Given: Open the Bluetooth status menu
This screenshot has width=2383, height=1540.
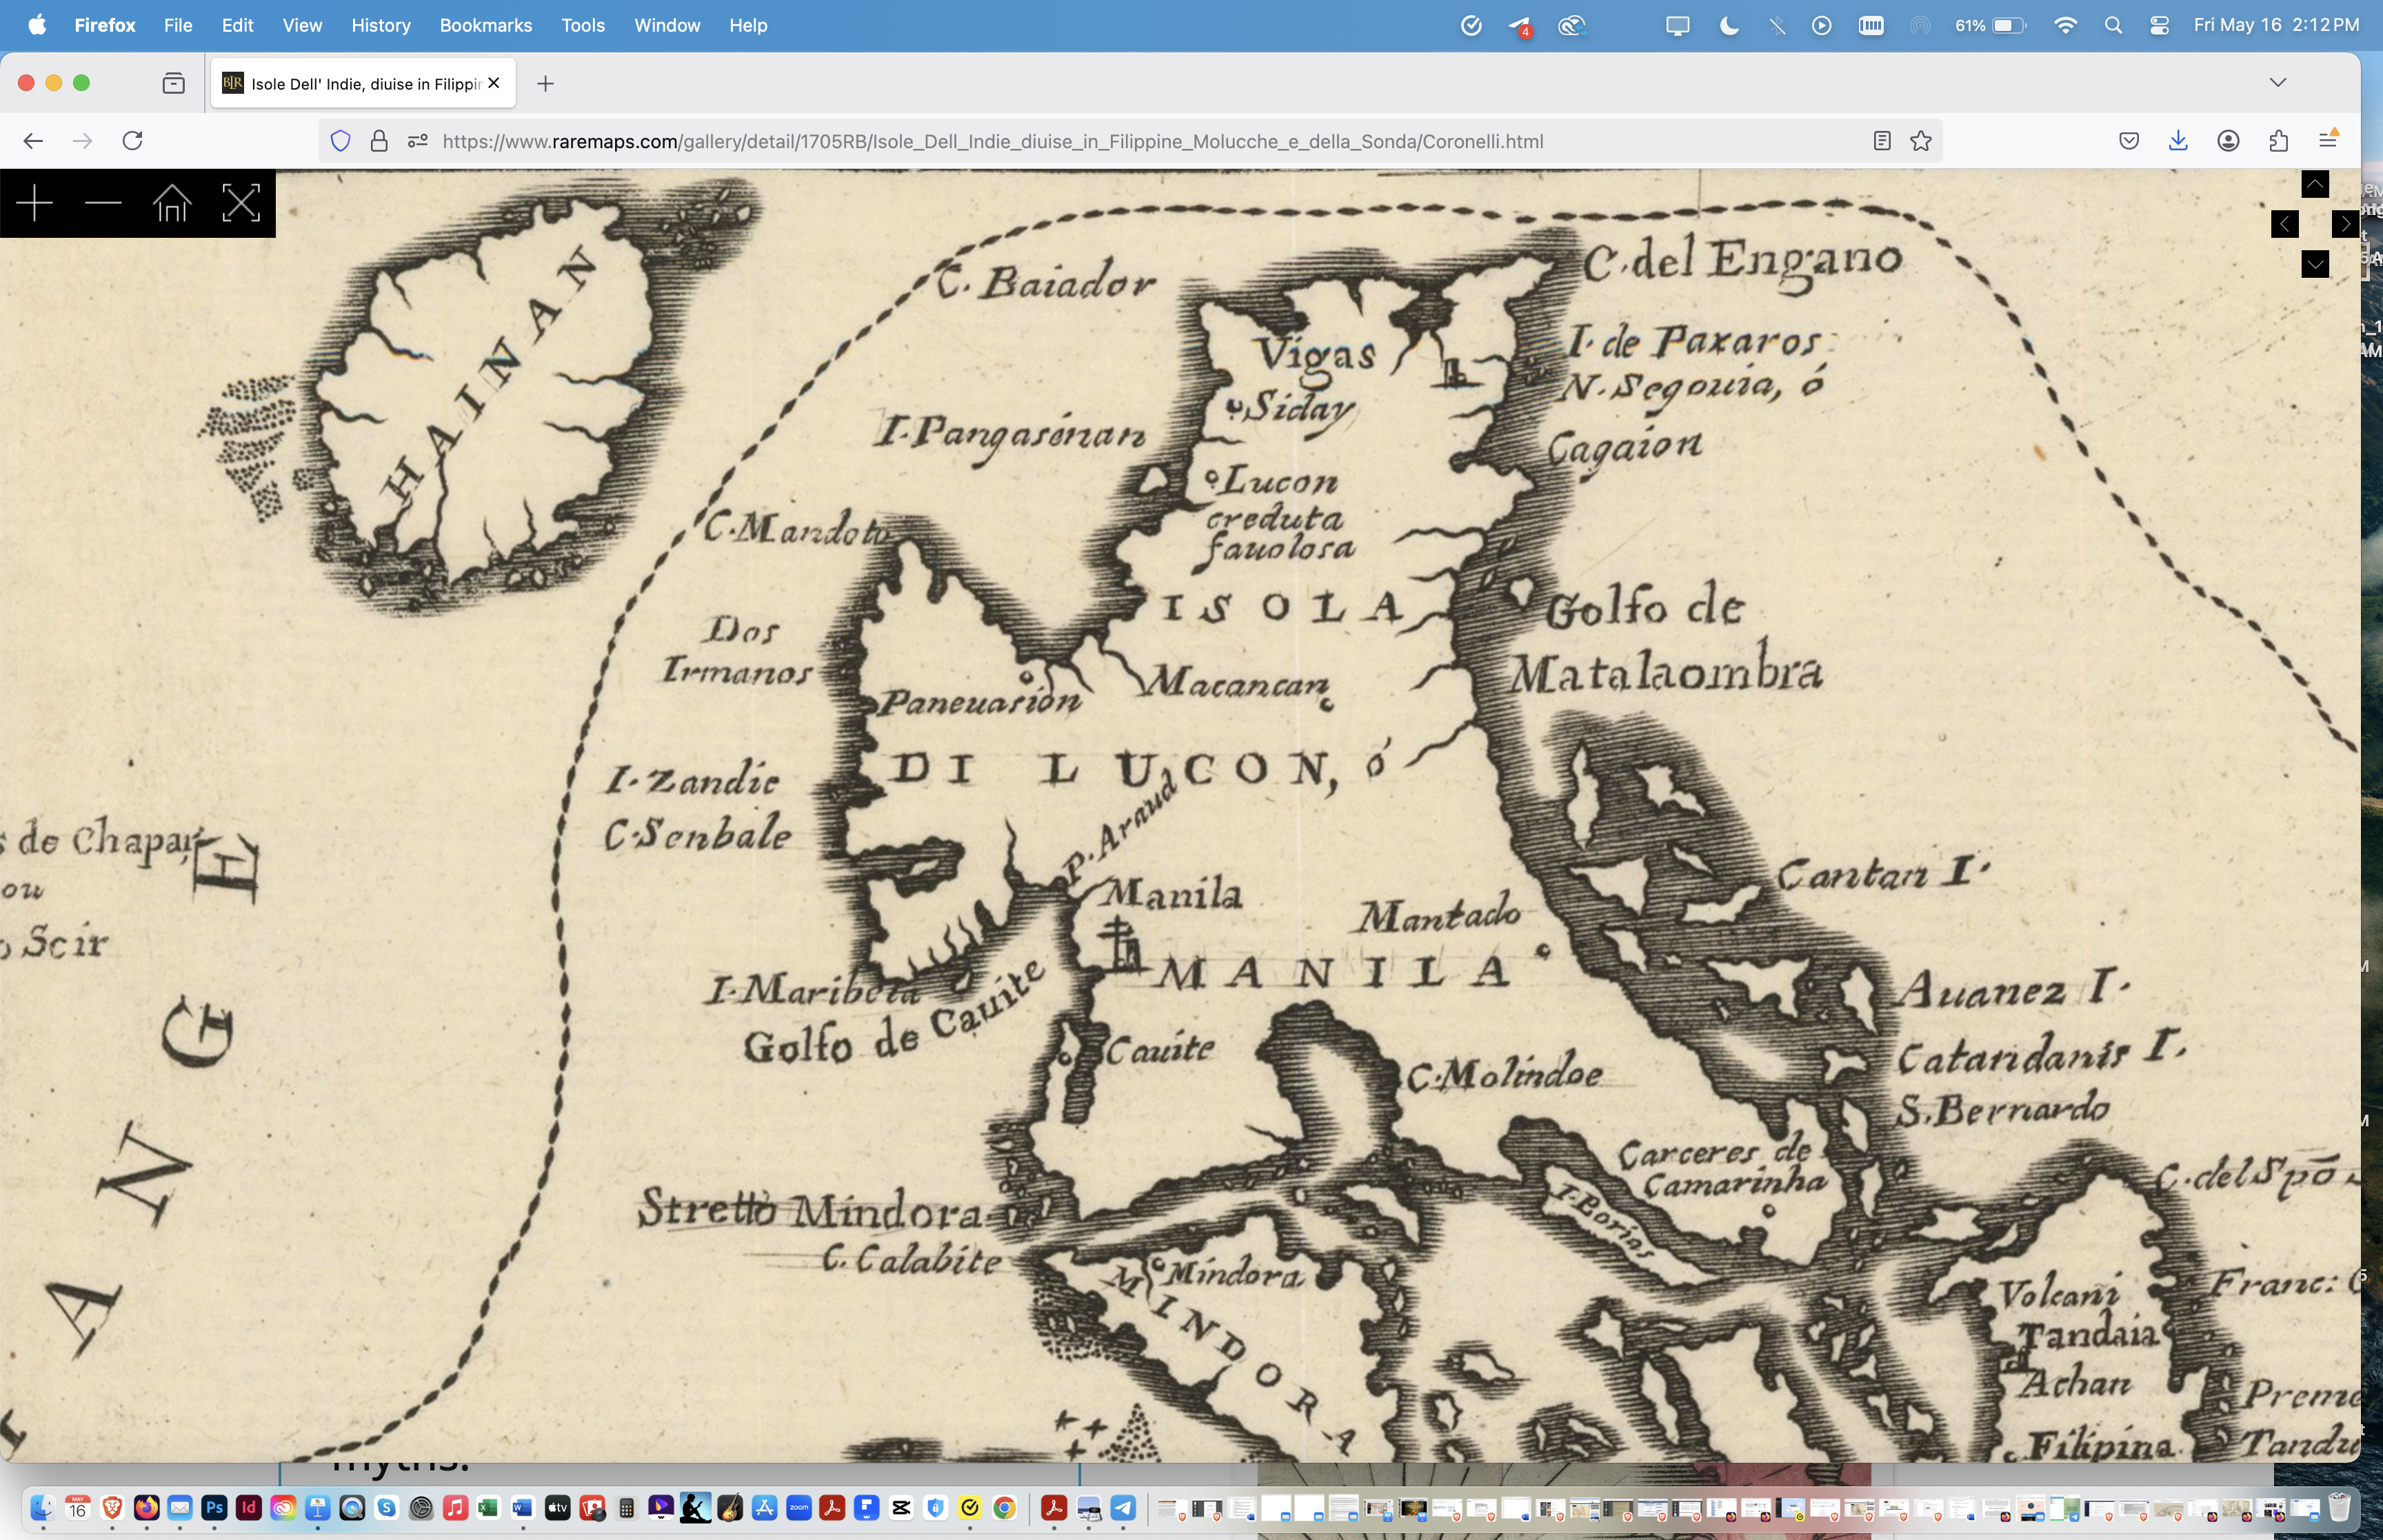Looking at the screenshot, I should point(1777,26).
